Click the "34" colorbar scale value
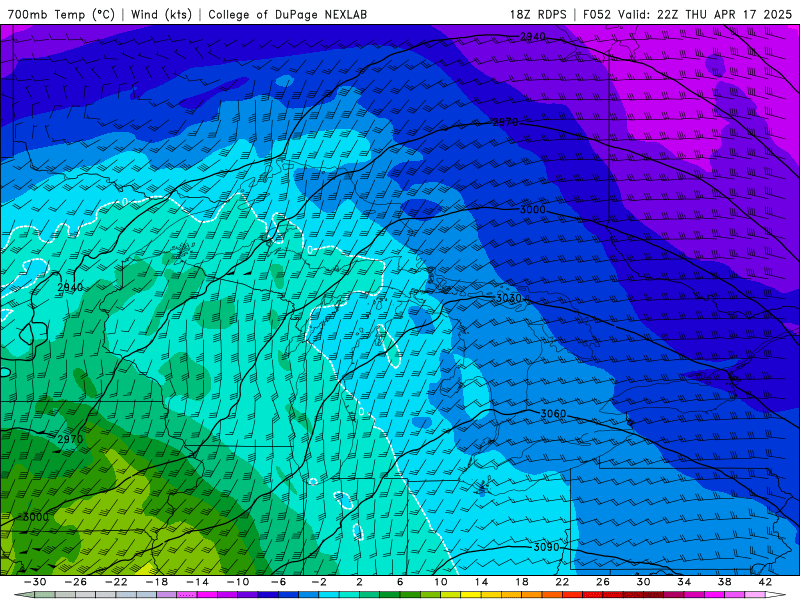This screenshot has width=800, height=600. 684,582
